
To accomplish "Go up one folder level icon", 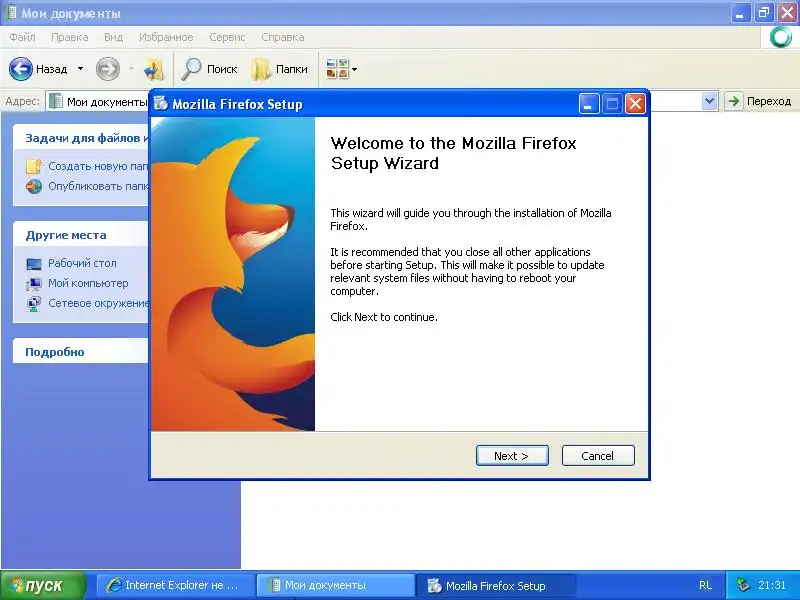I will click(x=154, y=69).
